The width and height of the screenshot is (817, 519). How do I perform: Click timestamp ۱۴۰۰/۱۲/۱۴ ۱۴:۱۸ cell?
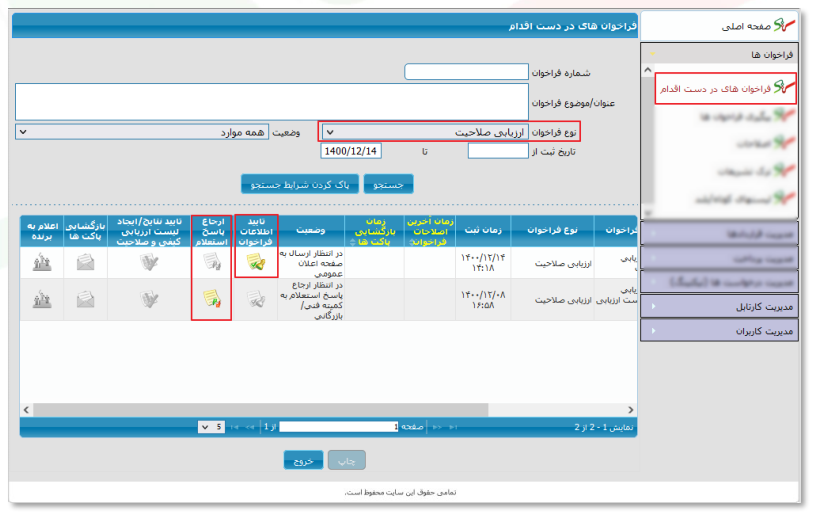(x=483, y=263)
